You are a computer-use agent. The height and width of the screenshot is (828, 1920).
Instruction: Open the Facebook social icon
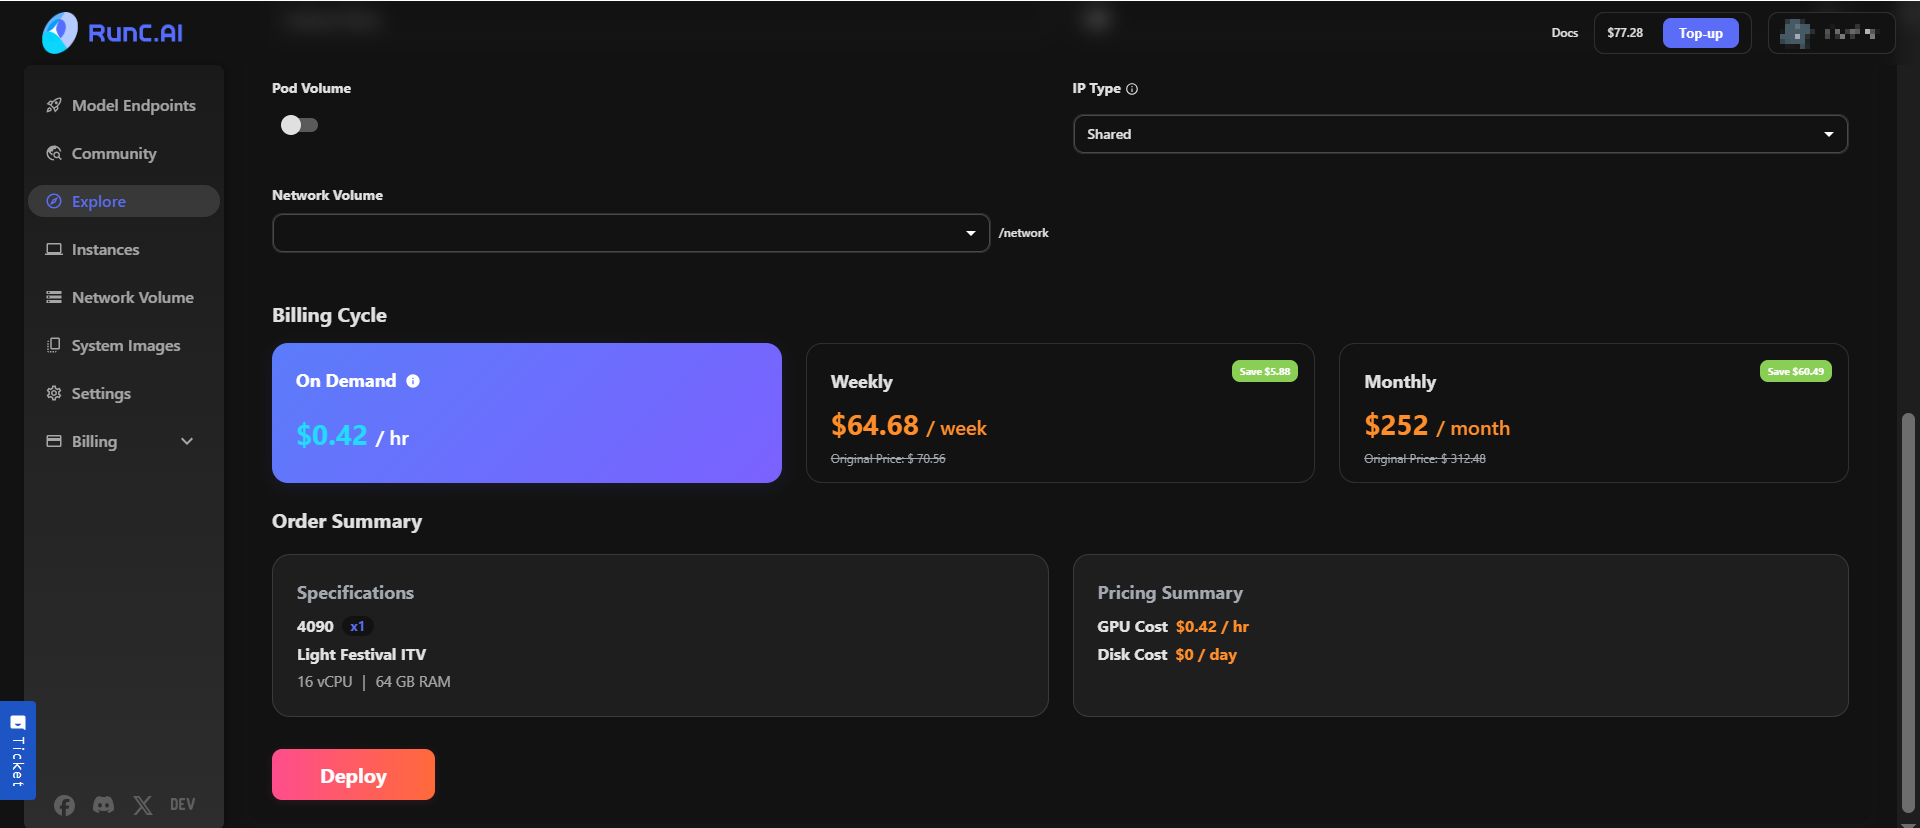(64, 805)
